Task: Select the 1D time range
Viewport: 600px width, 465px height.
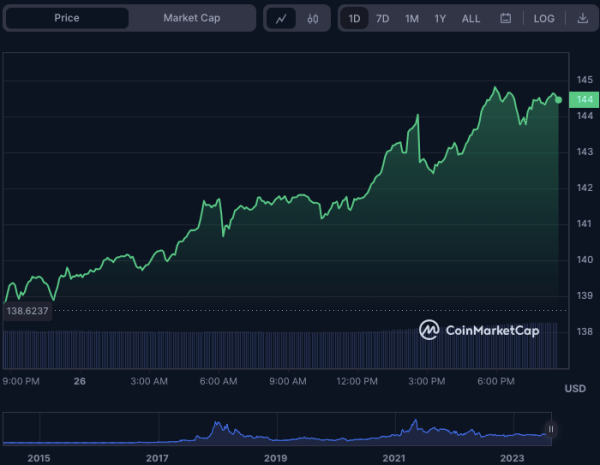Action: pyautogui.click(x=355, y=18)
